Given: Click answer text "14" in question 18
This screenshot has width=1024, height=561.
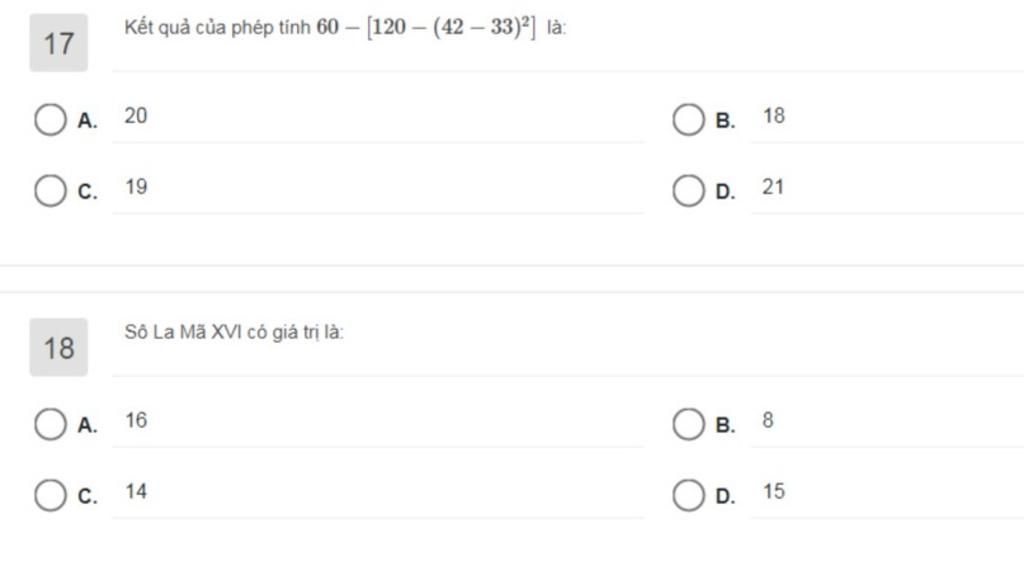Looking at the screenshot, I should point(136,491).
